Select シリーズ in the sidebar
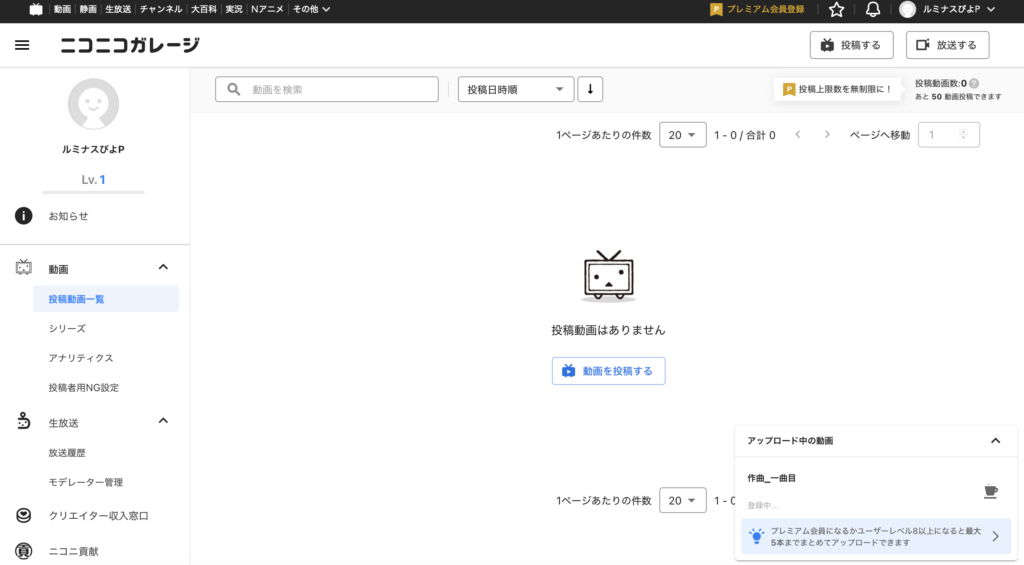1024x565 pixels. point(67,328)
